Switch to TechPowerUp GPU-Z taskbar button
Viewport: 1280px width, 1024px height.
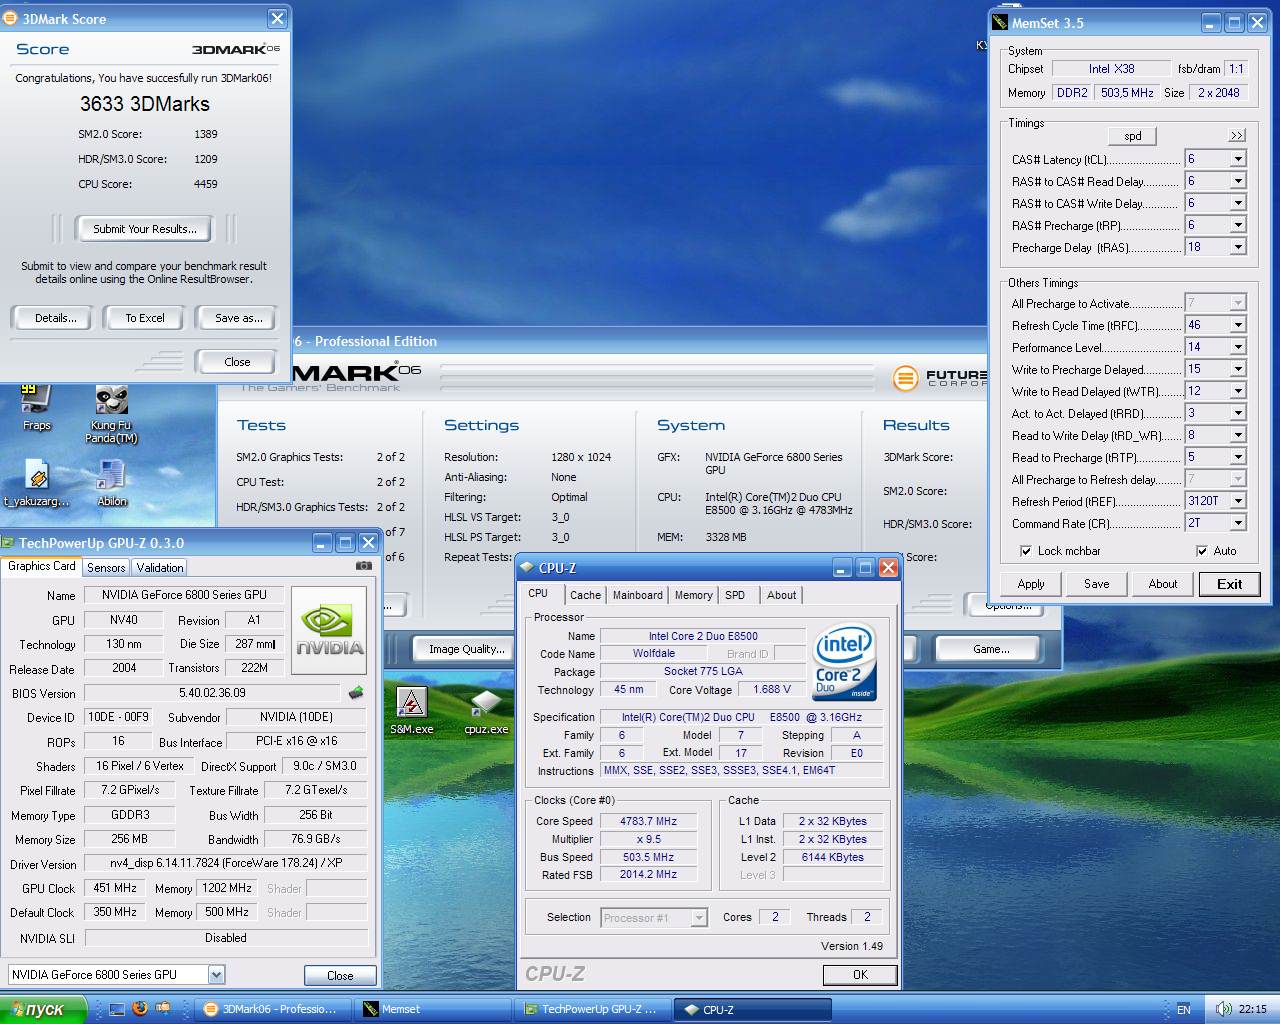[x=593, y=1010]
